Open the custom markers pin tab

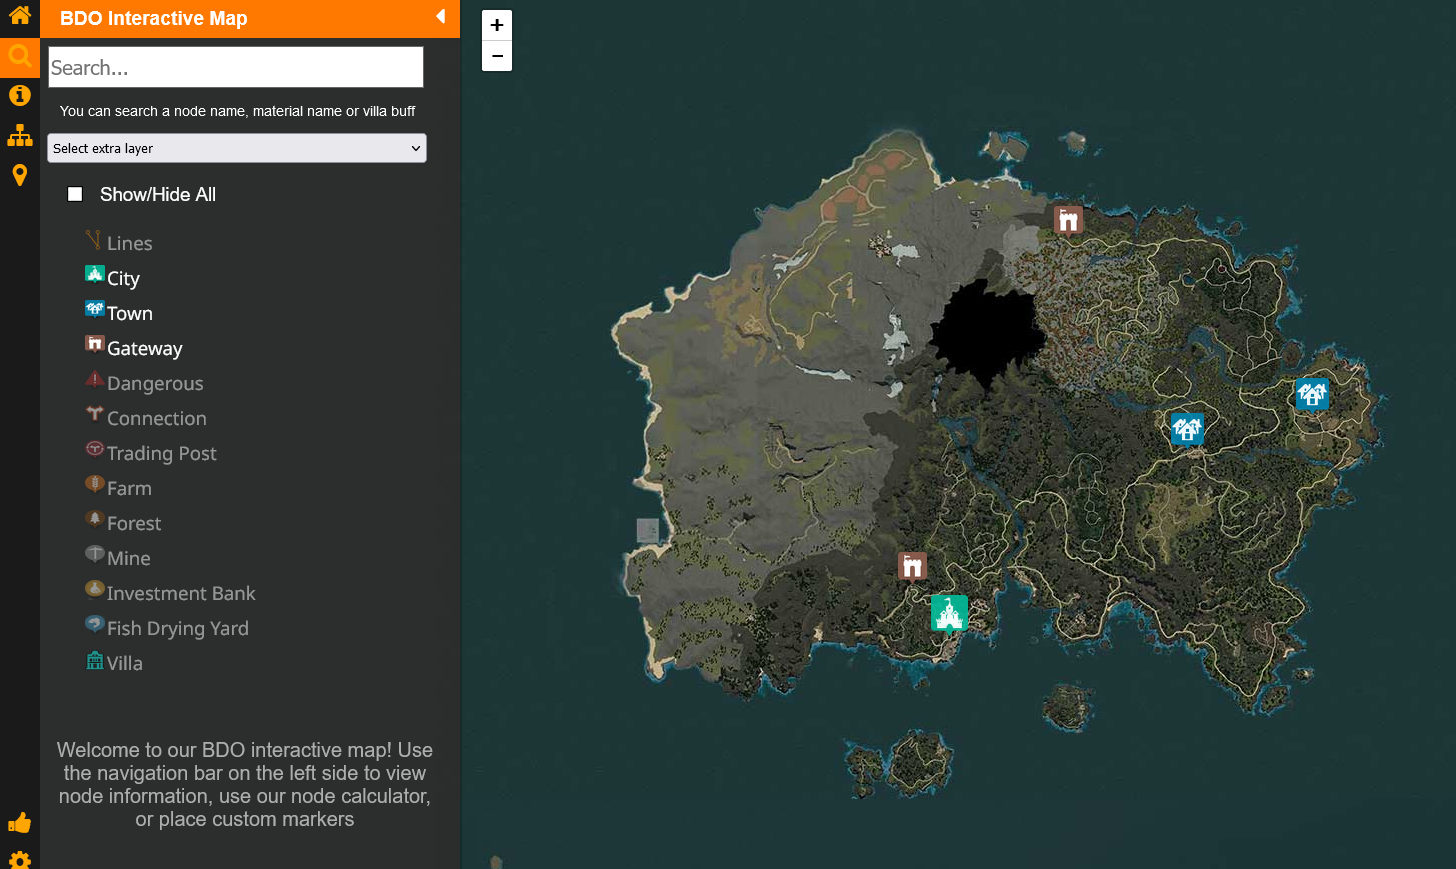[20, 176]
